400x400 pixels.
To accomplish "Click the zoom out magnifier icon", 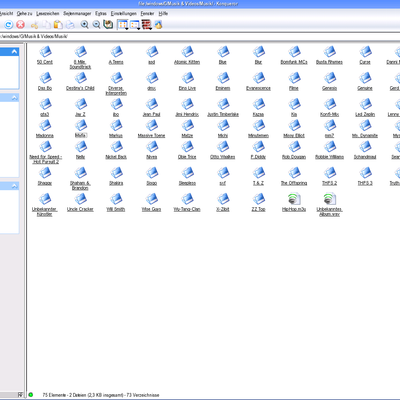I will coord(96,25).
